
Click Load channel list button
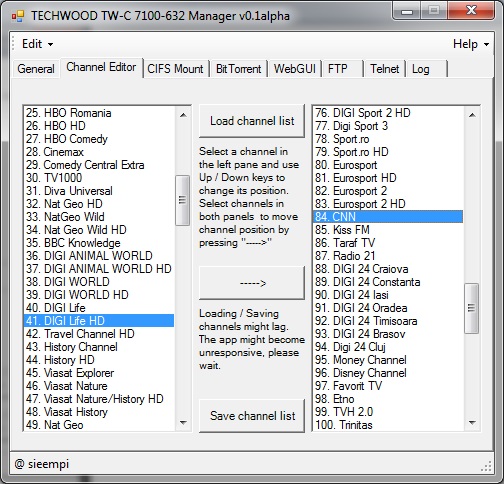click(252, 121)
